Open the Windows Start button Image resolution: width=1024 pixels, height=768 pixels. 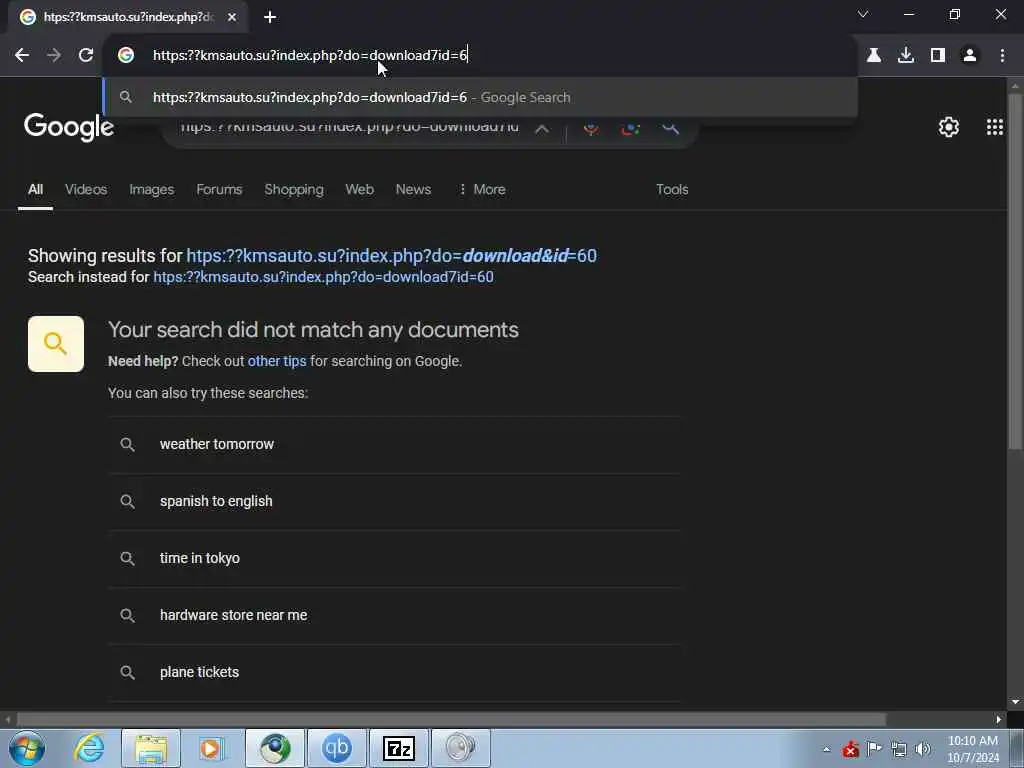27,748
